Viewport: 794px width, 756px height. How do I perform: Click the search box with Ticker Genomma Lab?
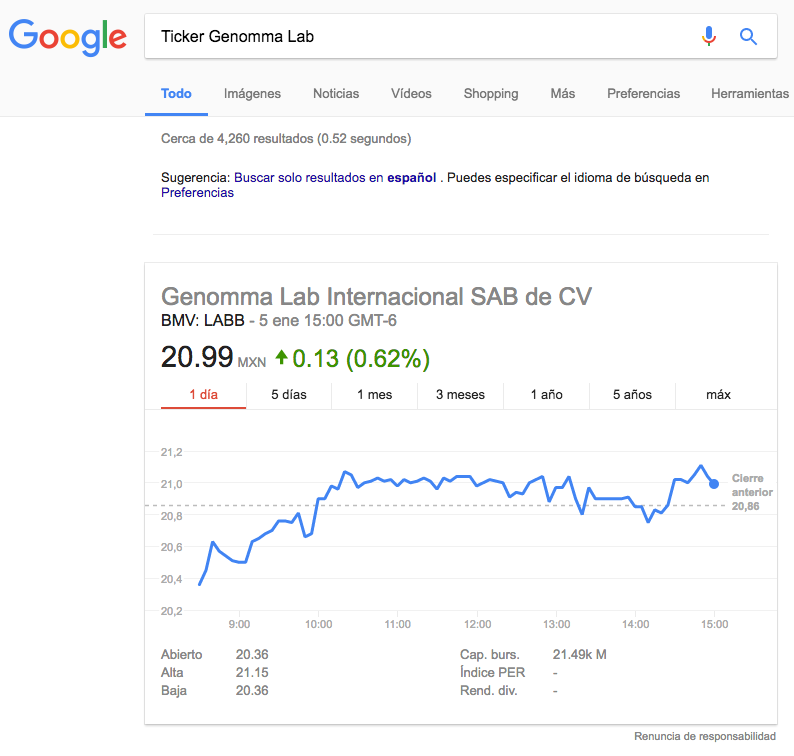420,37
